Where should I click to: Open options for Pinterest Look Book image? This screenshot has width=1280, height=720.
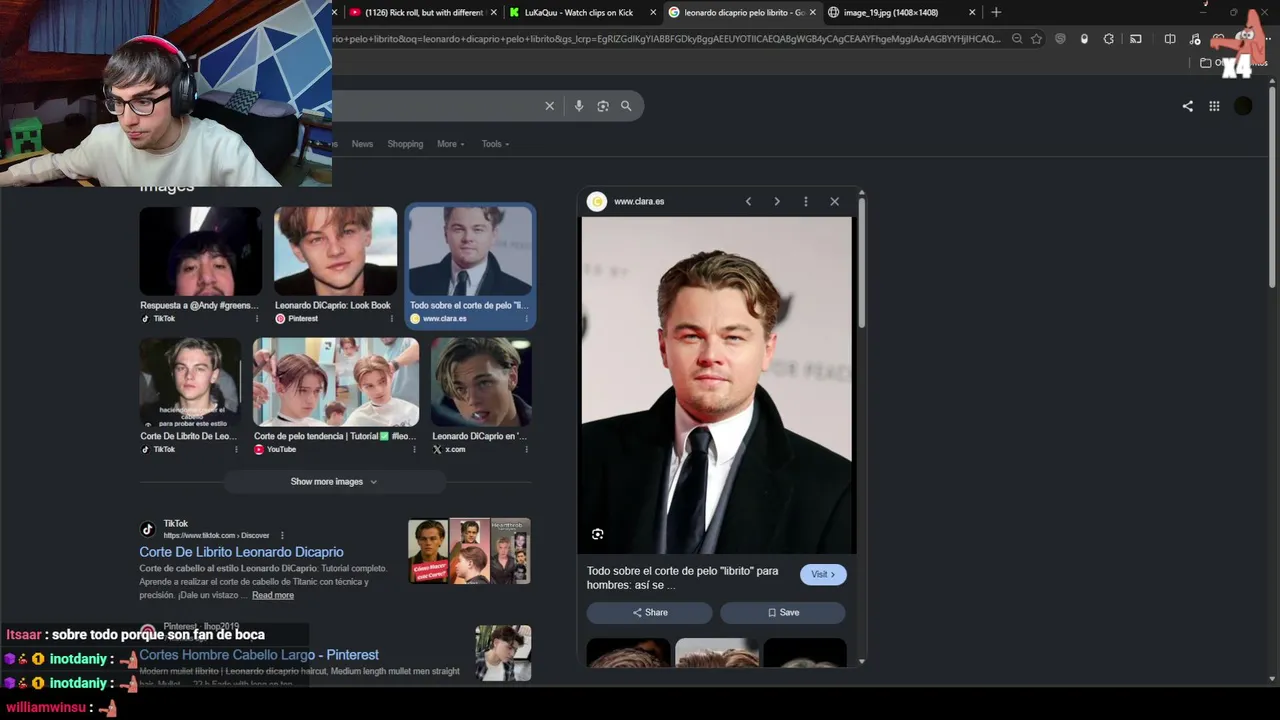tap(391, 319)
